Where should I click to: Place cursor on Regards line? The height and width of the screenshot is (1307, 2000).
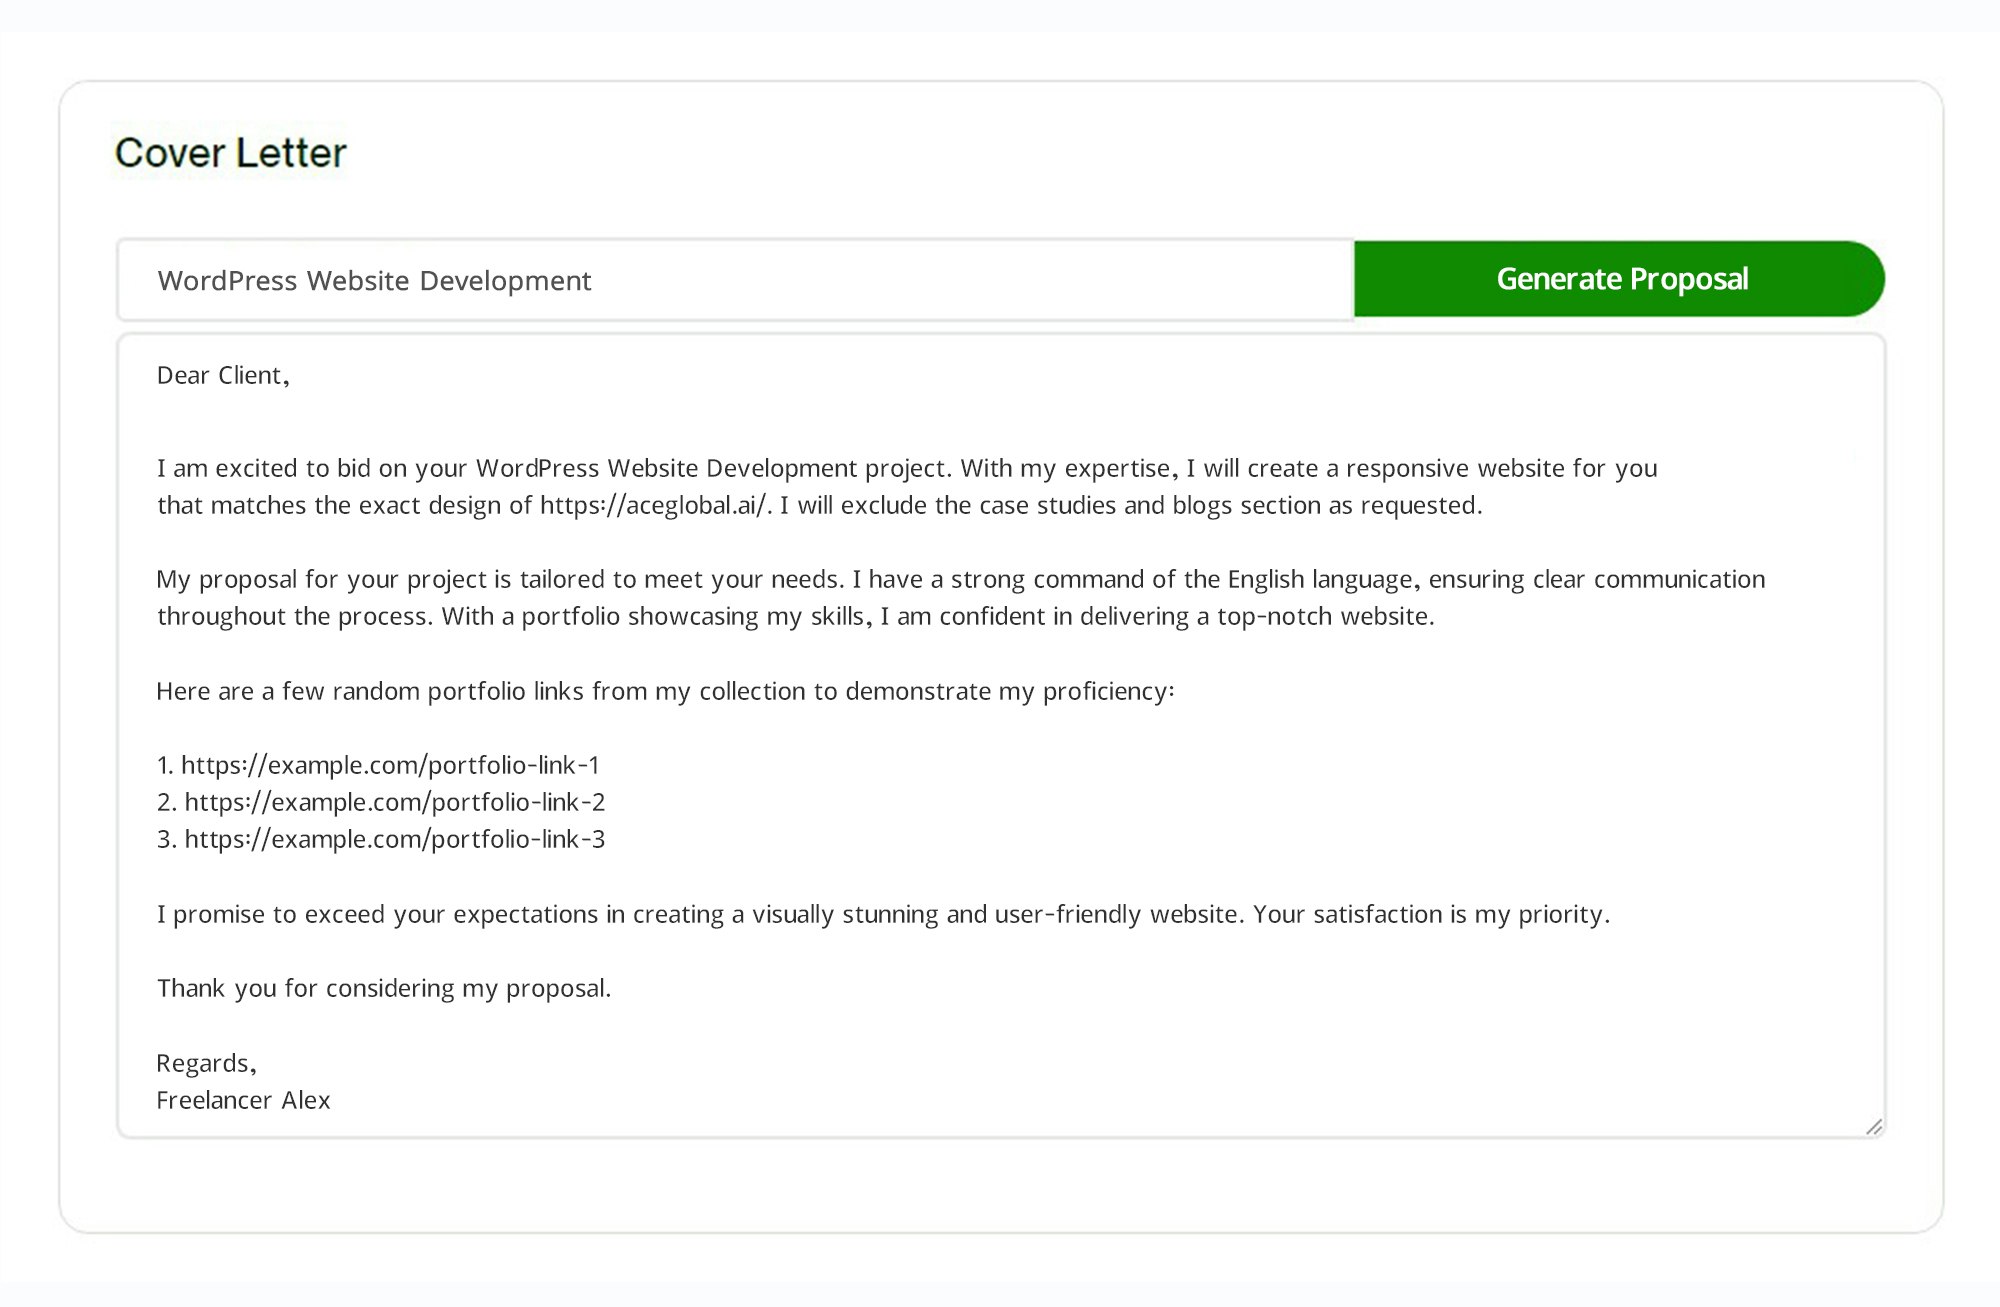click(x=207, y=1063)
